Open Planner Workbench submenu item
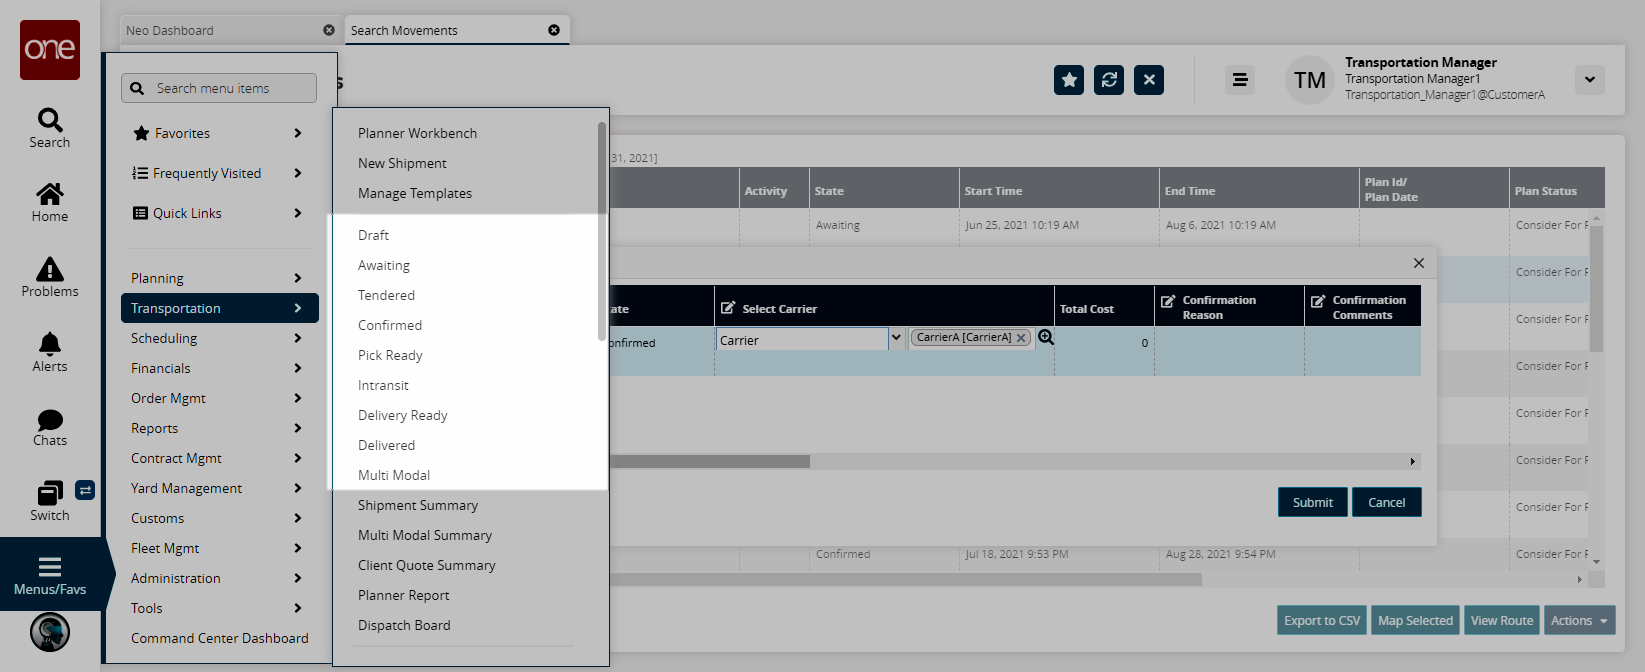The height and width of the screenshot is (672, 1645). coord(417,133)
